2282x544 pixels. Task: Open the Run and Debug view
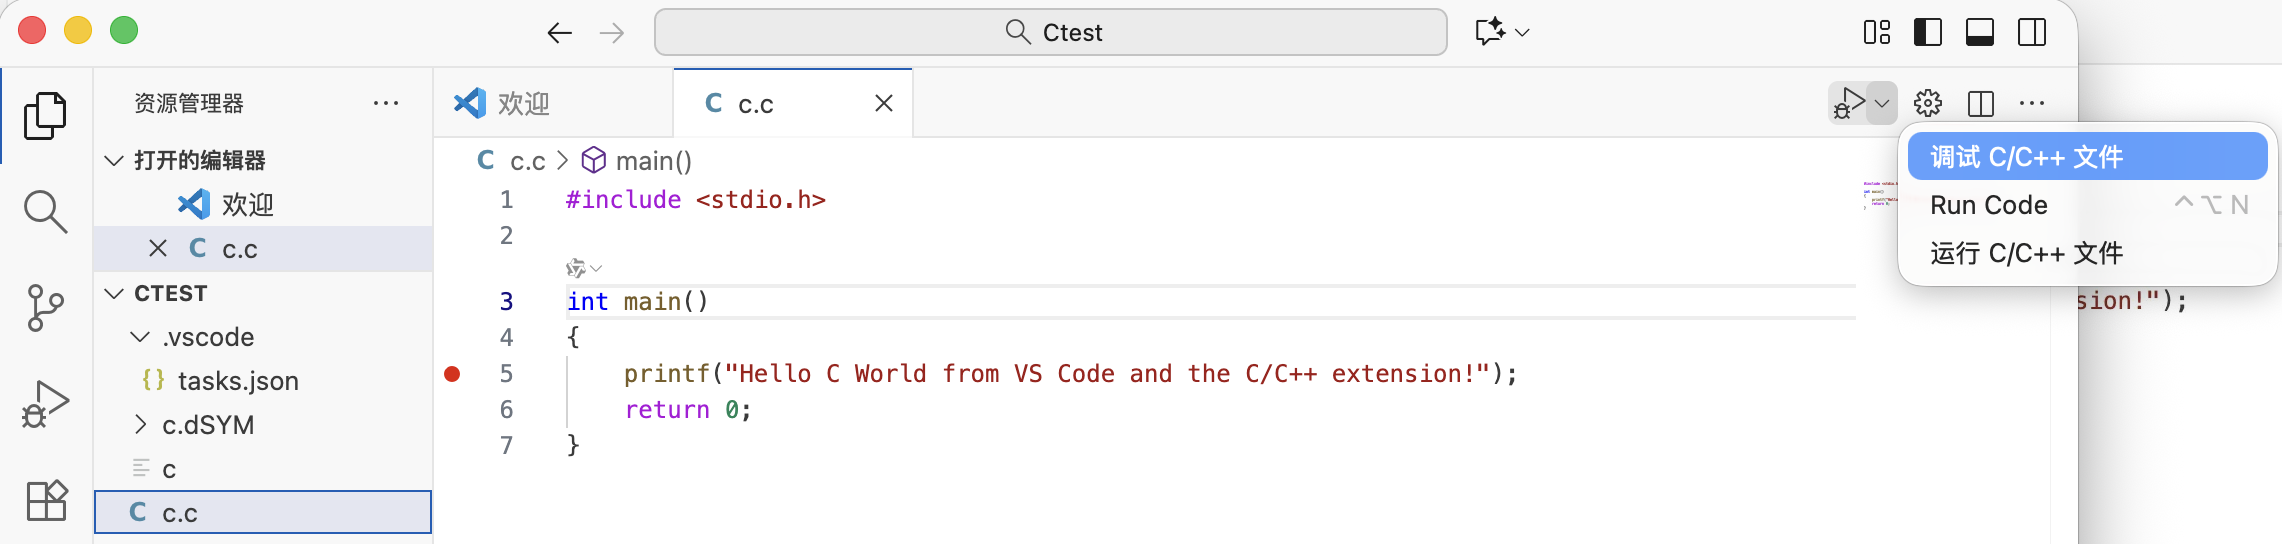45,404
